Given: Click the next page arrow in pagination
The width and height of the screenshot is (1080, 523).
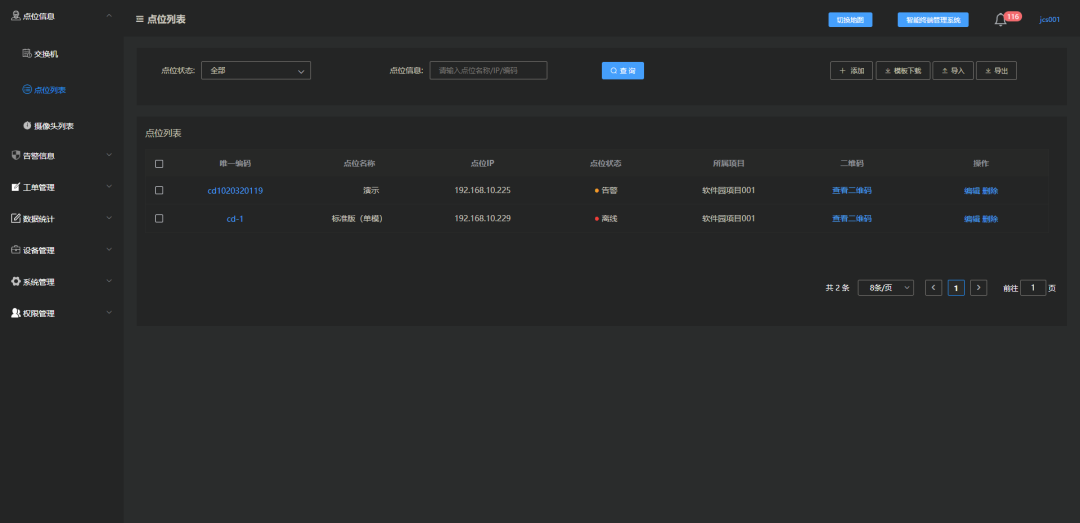Looking at the screenshot, I should click(x=978, y=288).
